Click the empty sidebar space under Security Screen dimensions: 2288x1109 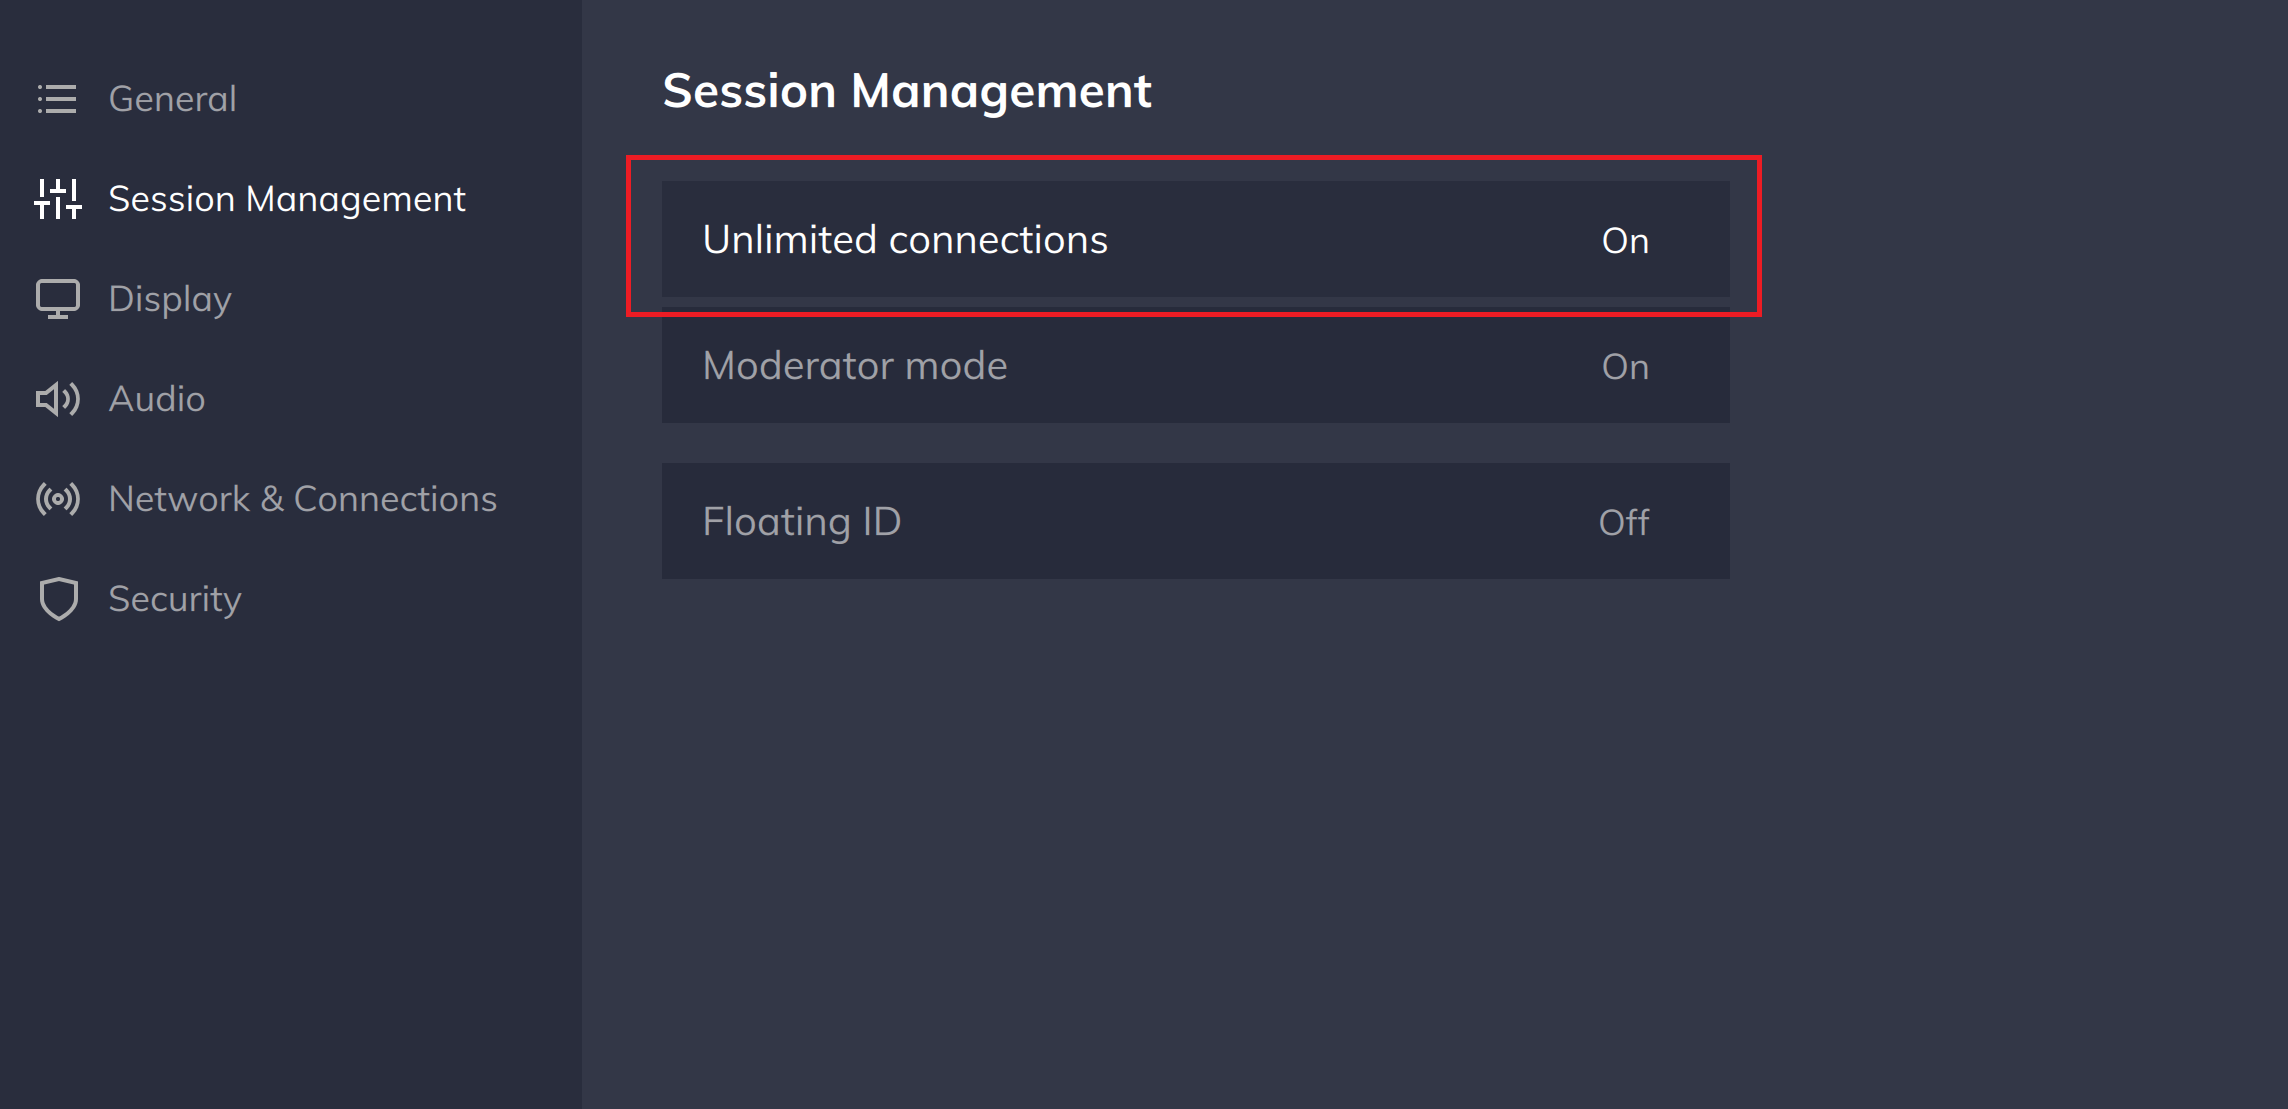coord(290,860)
